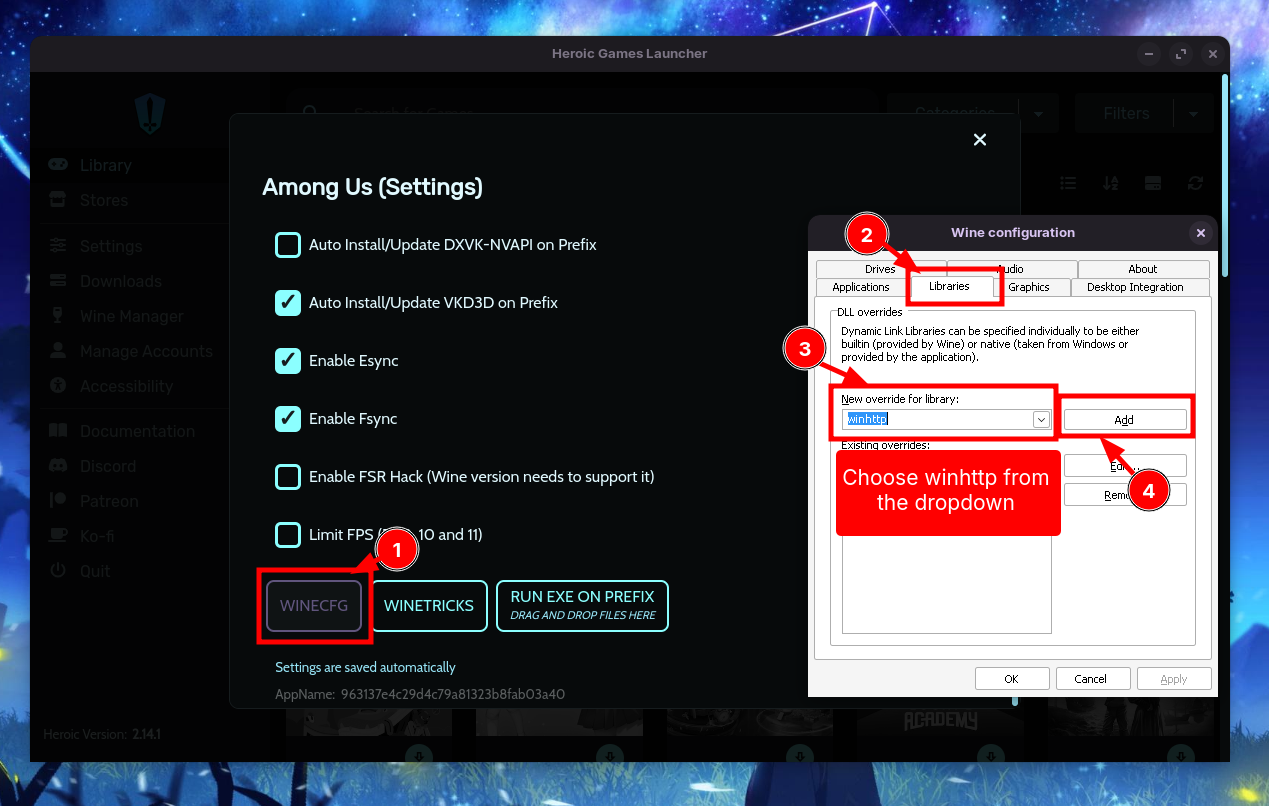The width and height of the screenshot is (1269, 806).
Task: Open Wine Manager via the wine glass icon
Action: click(x=58, y=316)
